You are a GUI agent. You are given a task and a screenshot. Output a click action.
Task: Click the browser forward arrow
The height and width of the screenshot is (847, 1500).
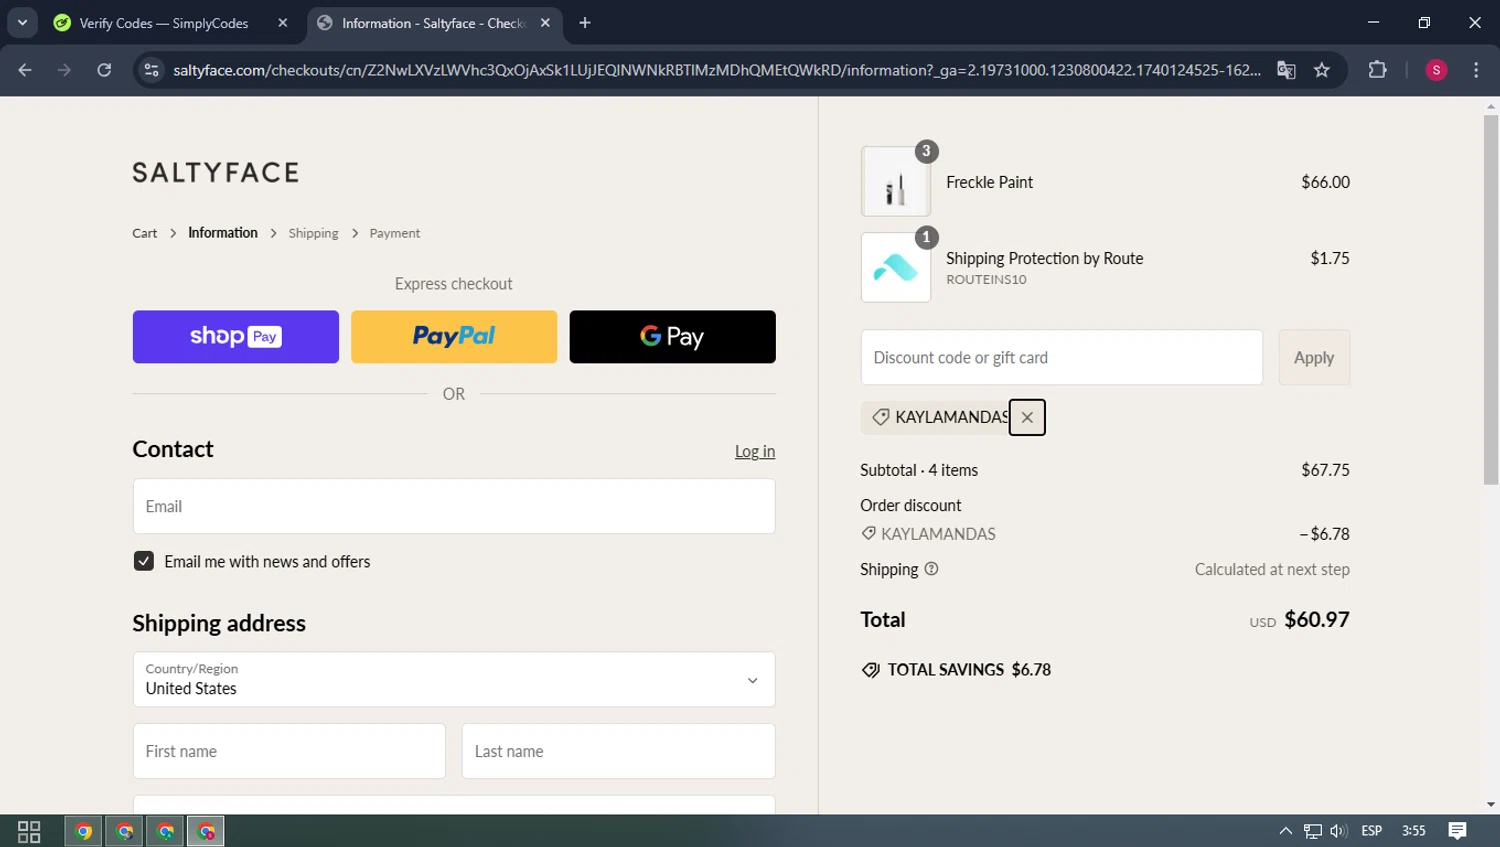click(65, 70)
